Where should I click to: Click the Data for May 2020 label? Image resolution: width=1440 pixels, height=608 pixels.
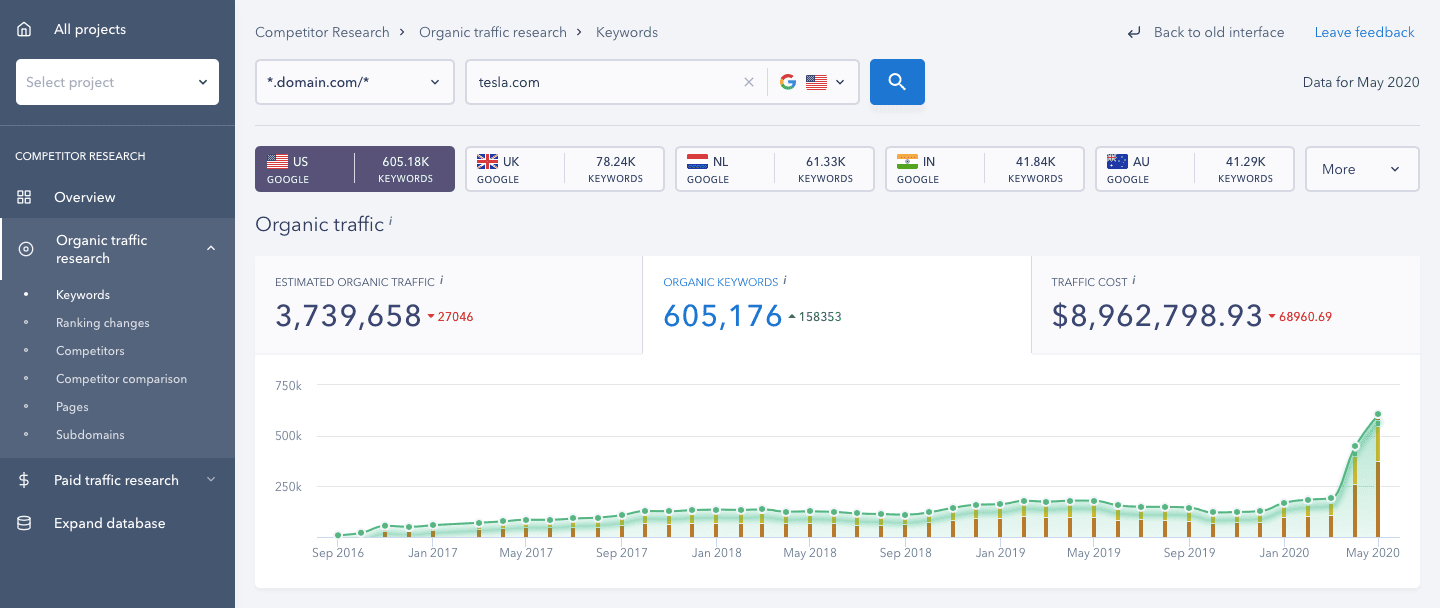point(1361,82)
